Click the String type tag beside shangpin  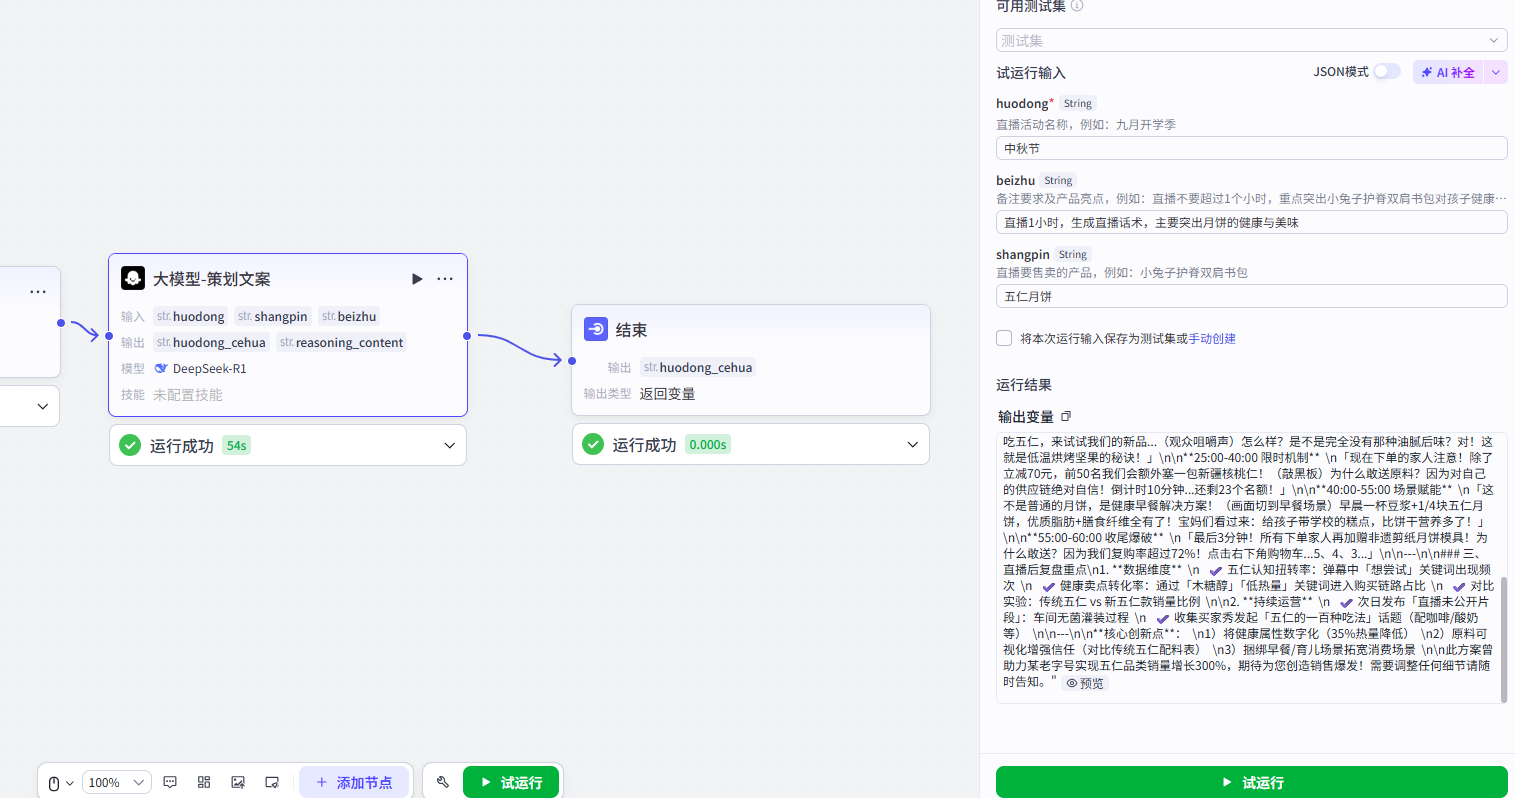point(1073,254)
